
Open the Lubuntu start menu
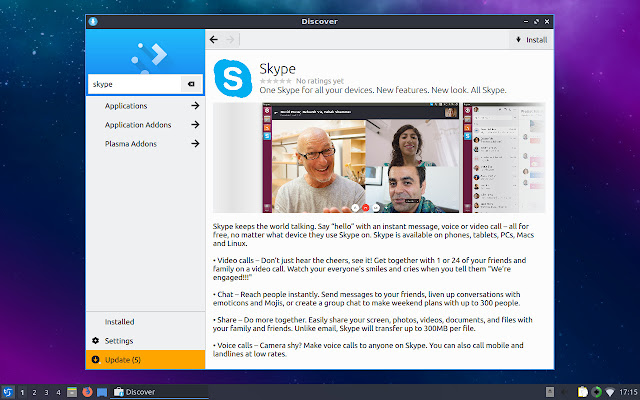click(7, 392)
